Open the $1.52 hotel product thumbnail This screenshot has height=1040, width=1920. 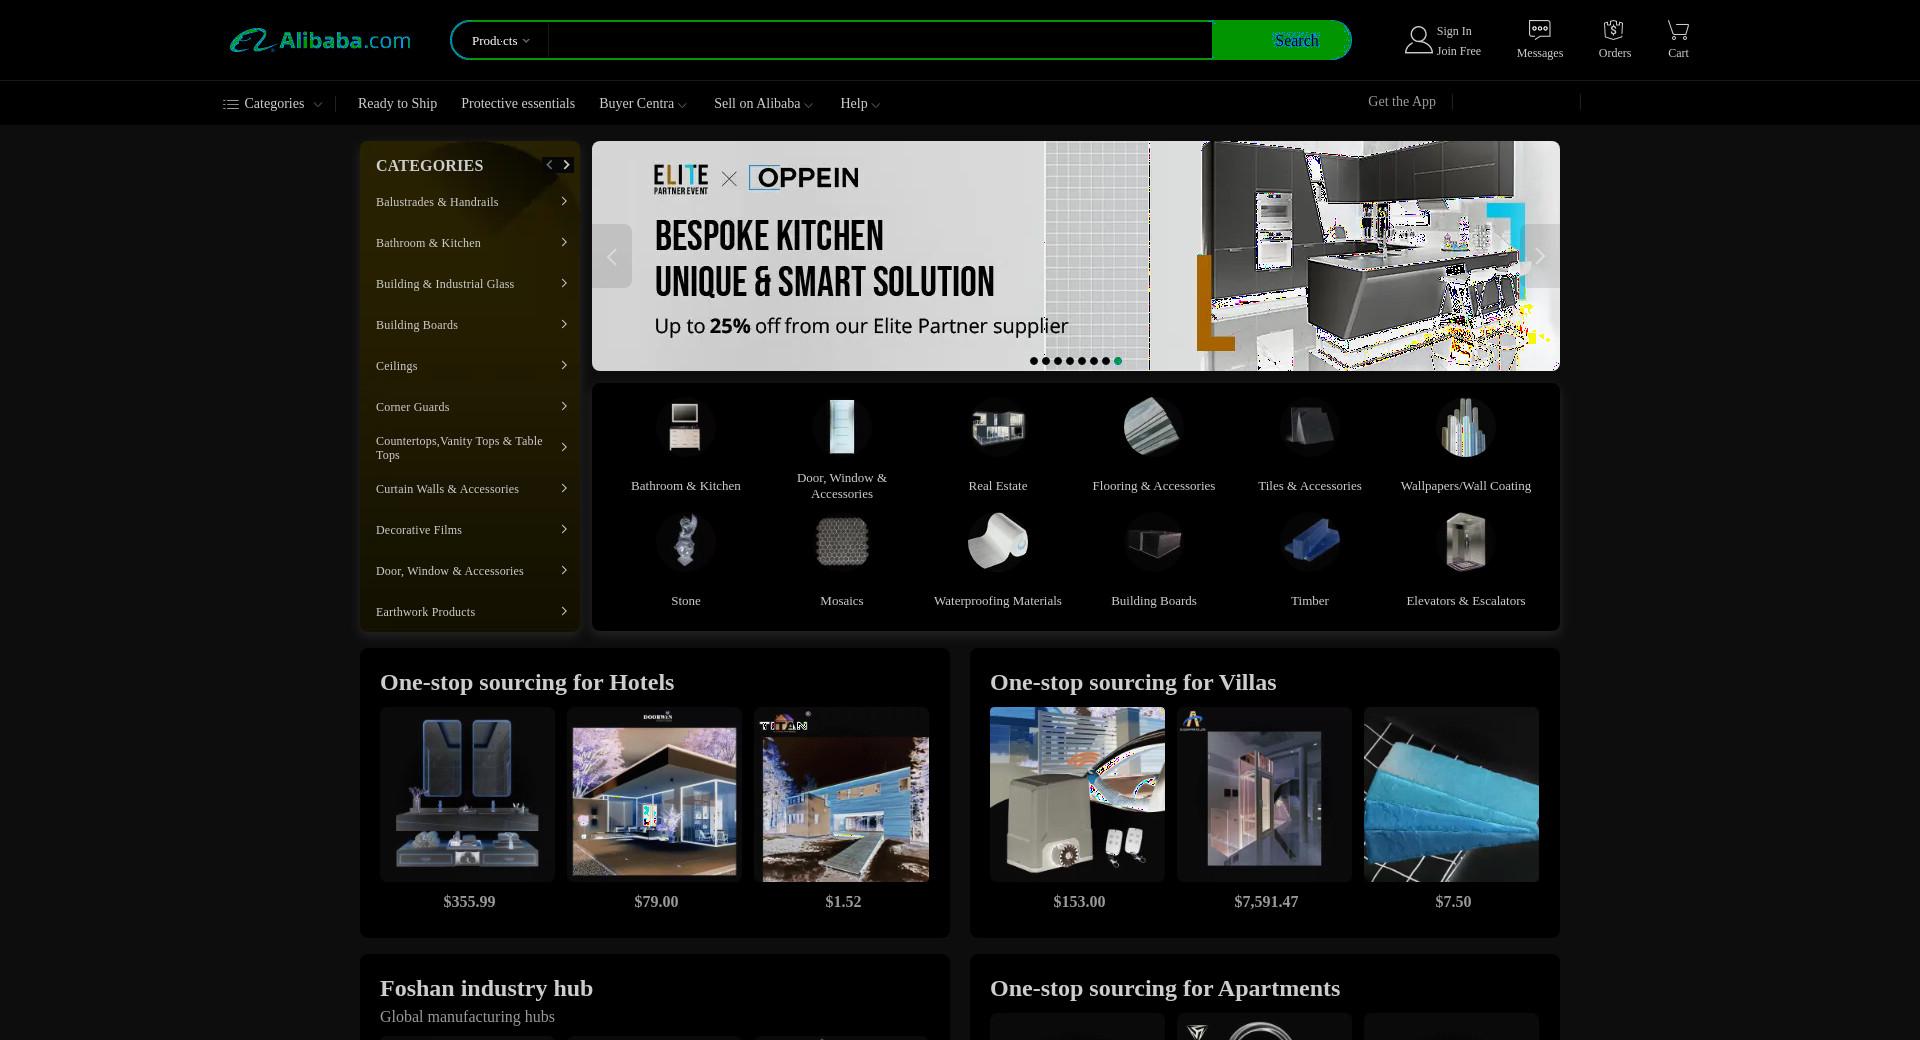(x=841, y=794)
